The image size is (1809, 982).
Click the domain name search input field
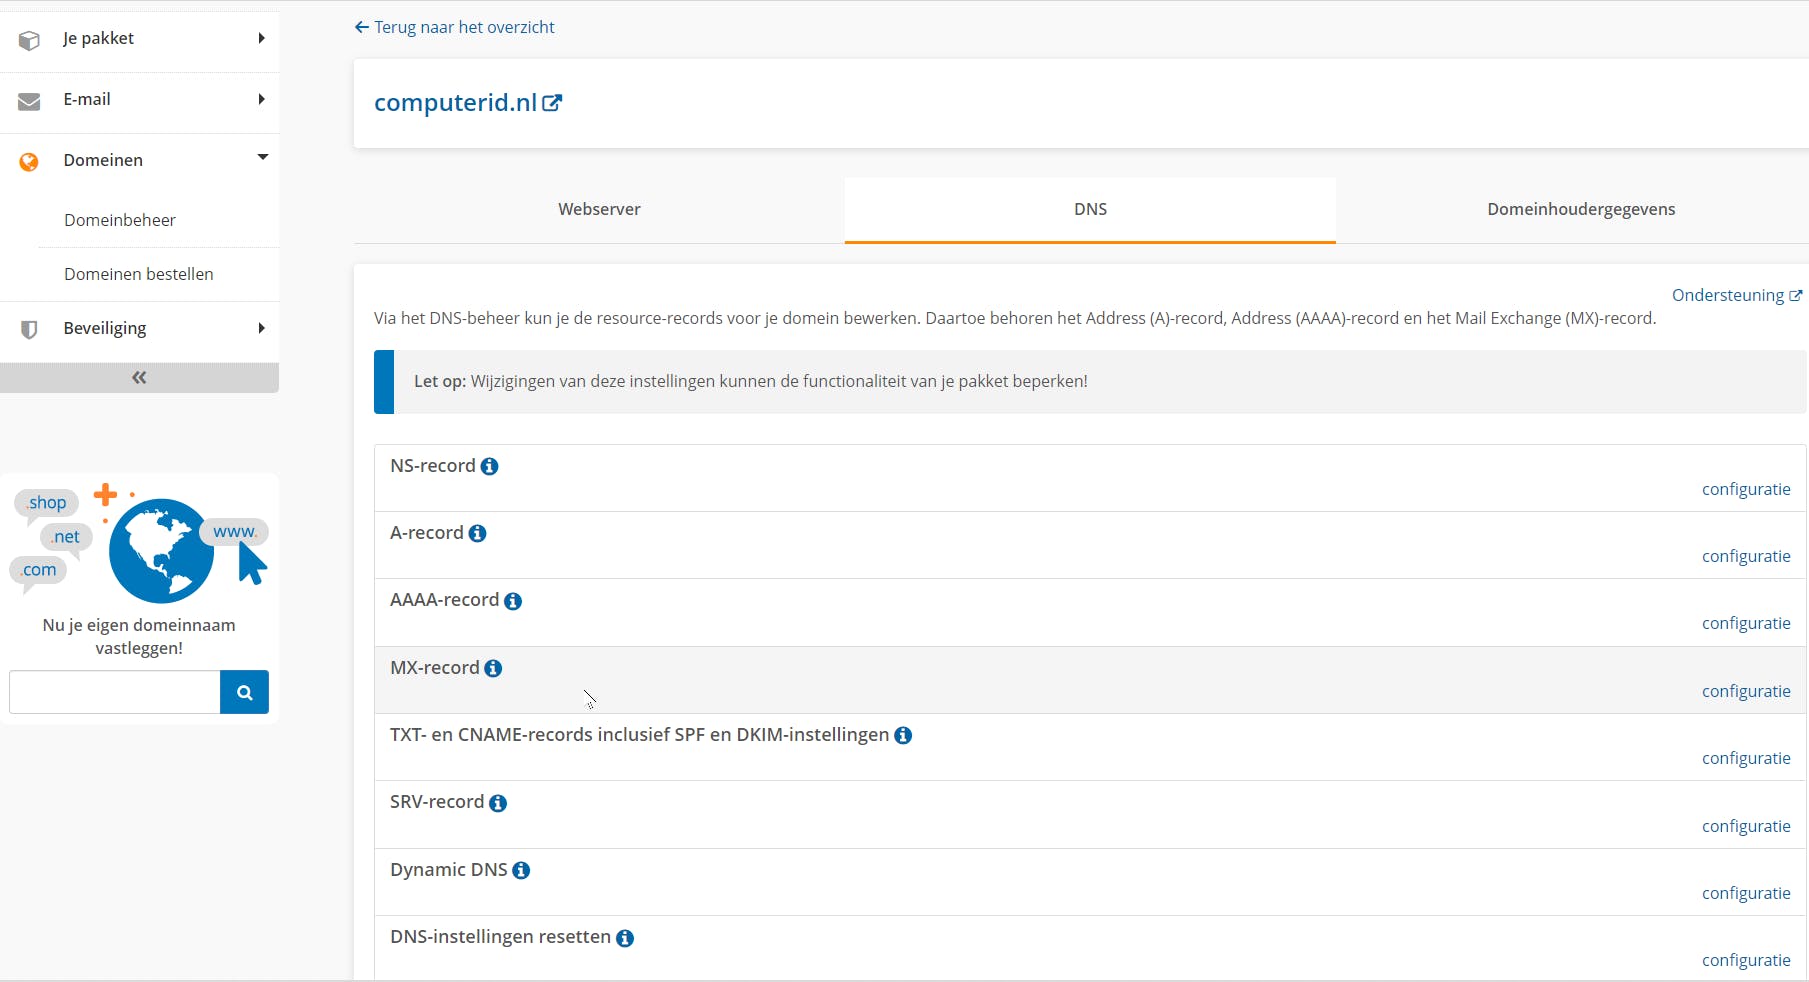pos(115,692)
